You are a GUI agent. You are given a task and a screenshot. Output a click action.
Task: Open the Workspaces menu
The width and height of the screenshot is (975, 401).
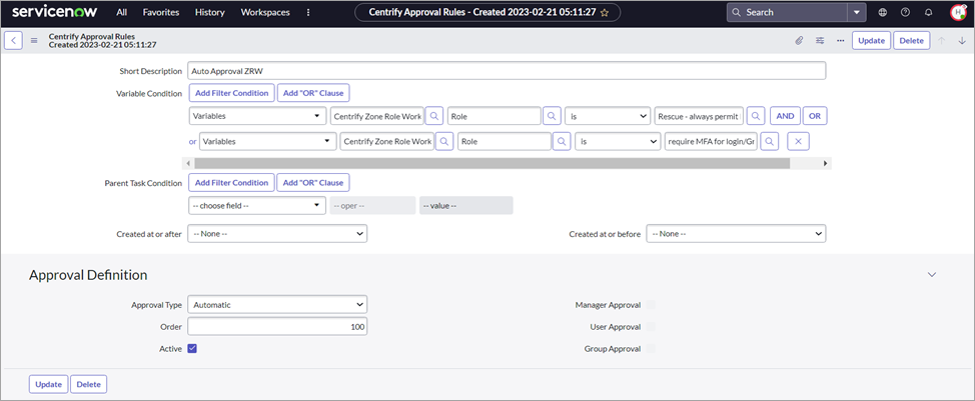[265, 12]
